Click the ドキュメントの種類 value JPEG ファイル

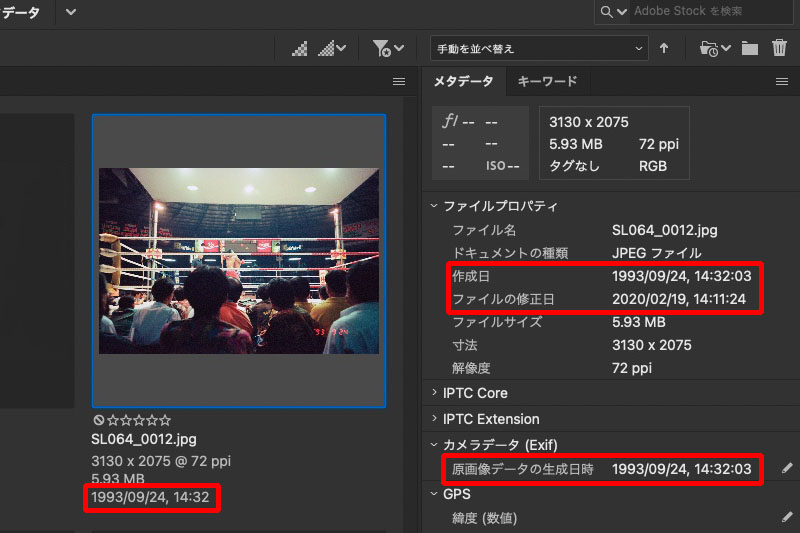[656, 253]
